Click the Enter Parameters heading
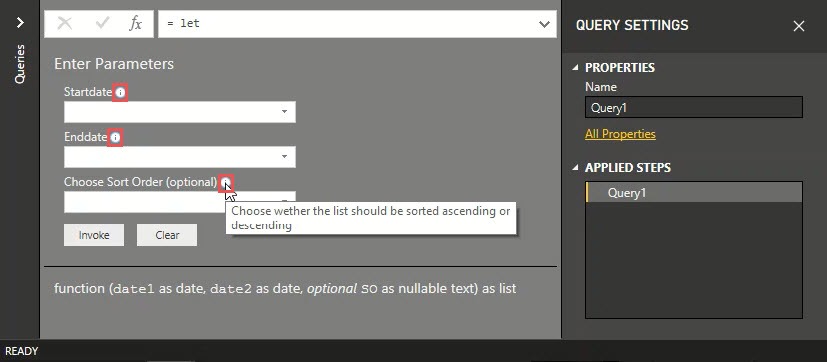Image resolution: width=827 pixels, height=362 pixels. (x=114, y=64)
